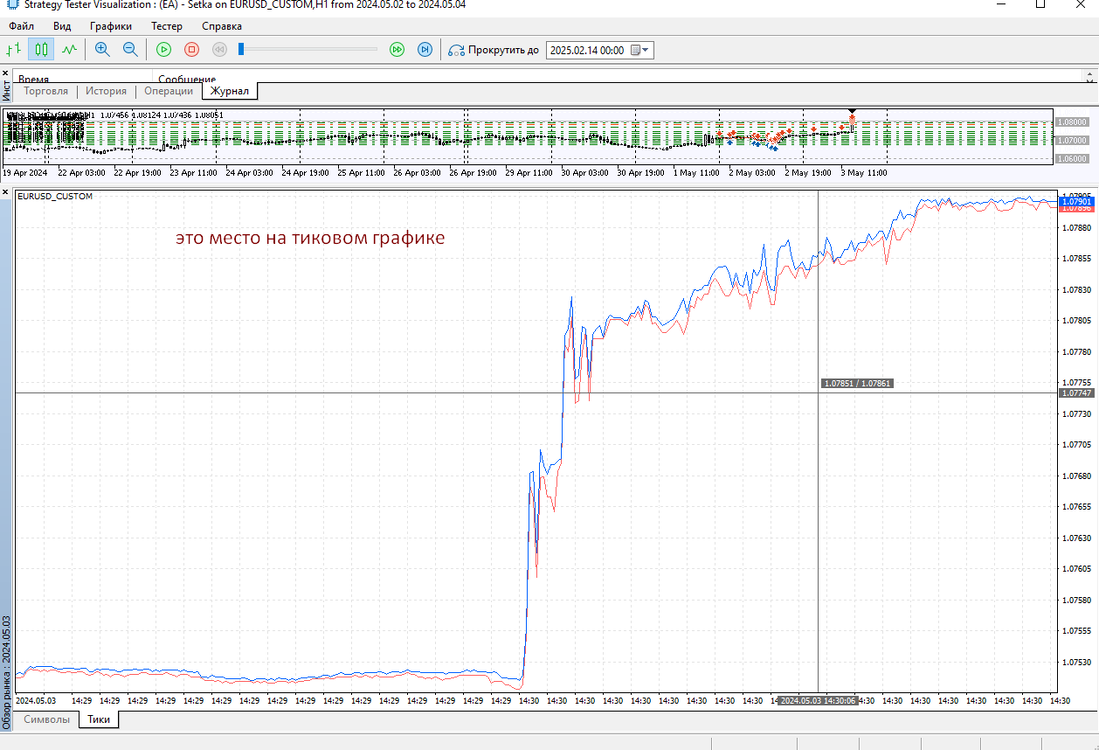Click the vertical 'Обзор рынка : 2024.05.03' panel title
1099x750 pixels.
(x=6, y=671)
